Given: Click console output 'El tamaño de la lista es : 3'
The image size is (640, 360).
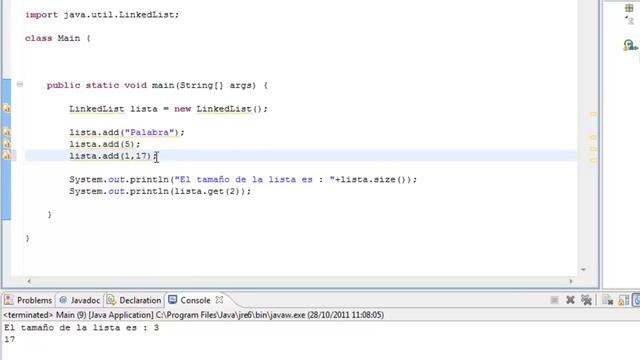Looking at the screenshot, I should [82, 328].
